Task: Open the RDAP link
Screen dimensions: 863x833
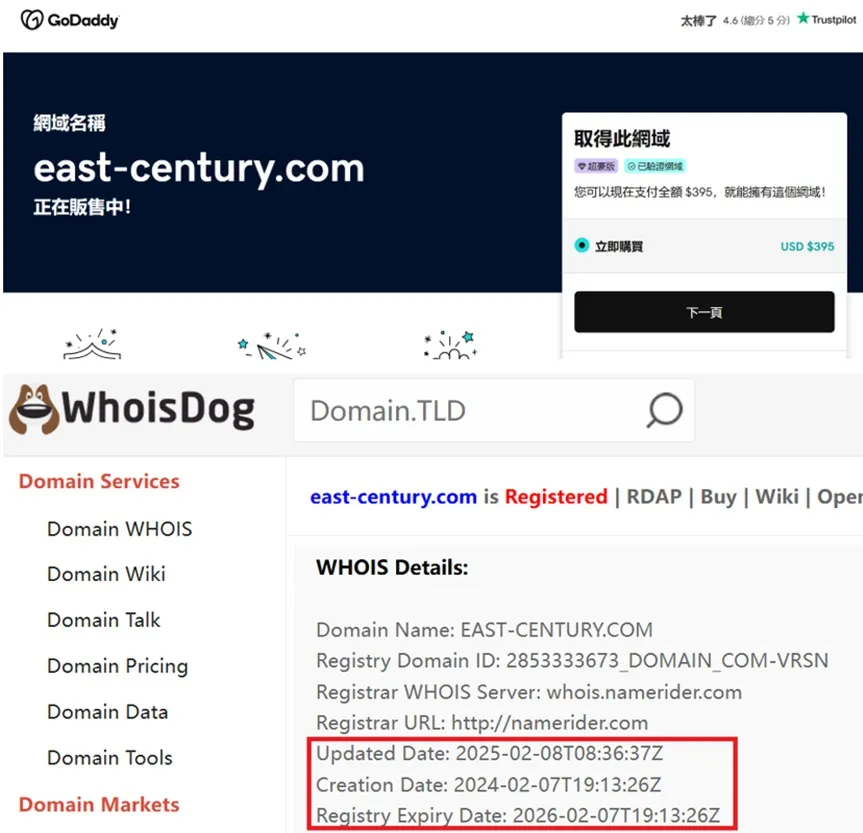Action: [x=654, y=497]
